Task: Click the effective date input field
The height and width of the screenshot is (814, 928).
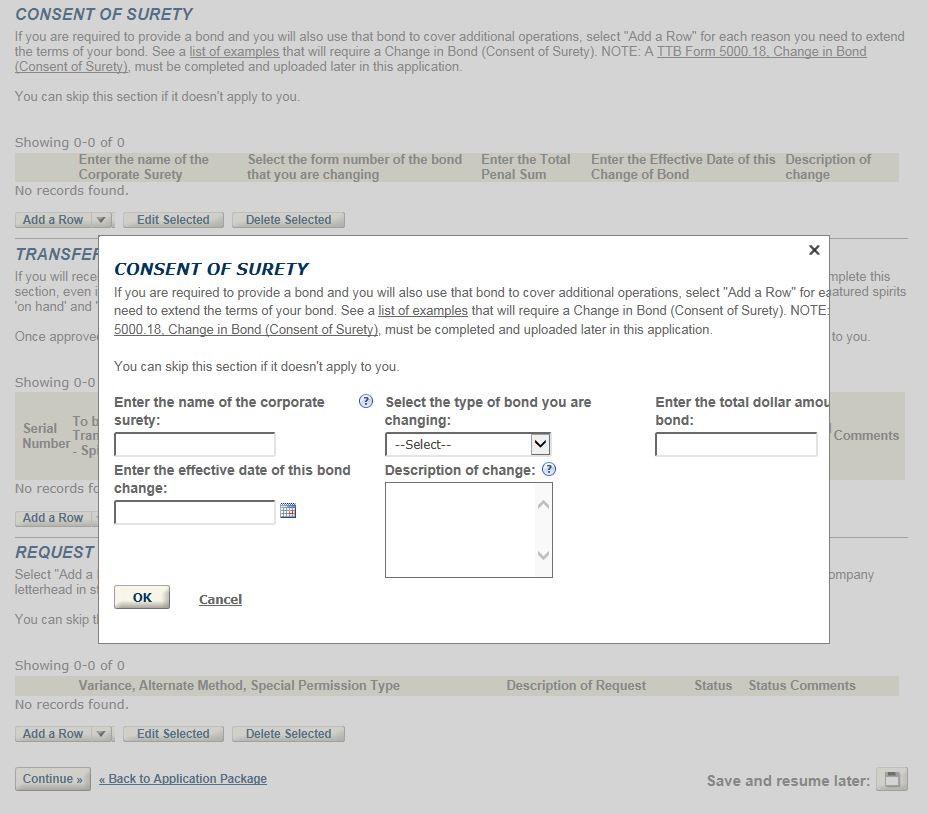Action: tap(194, 512)
